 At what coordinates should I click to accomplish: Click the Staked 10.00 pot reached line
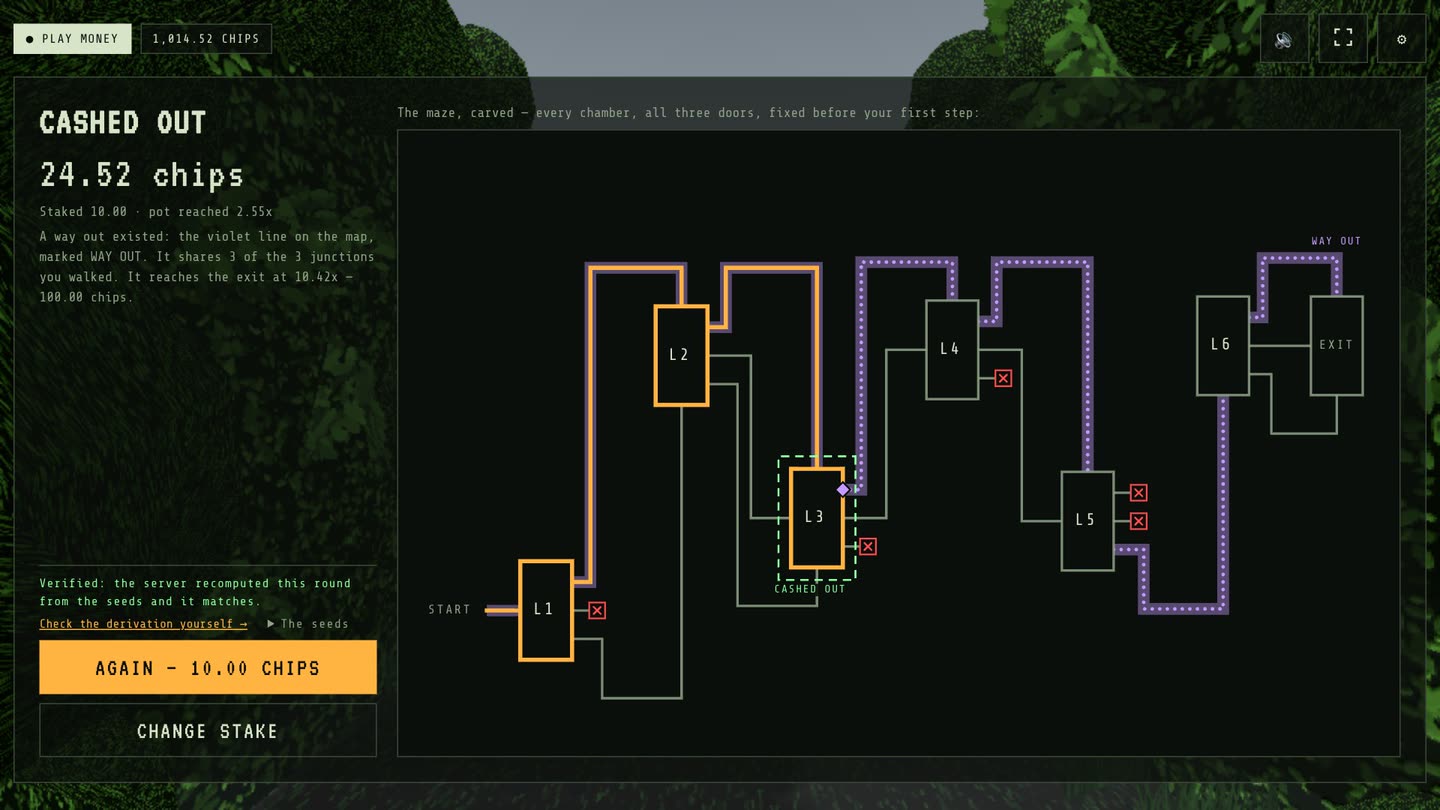(156, 212)
